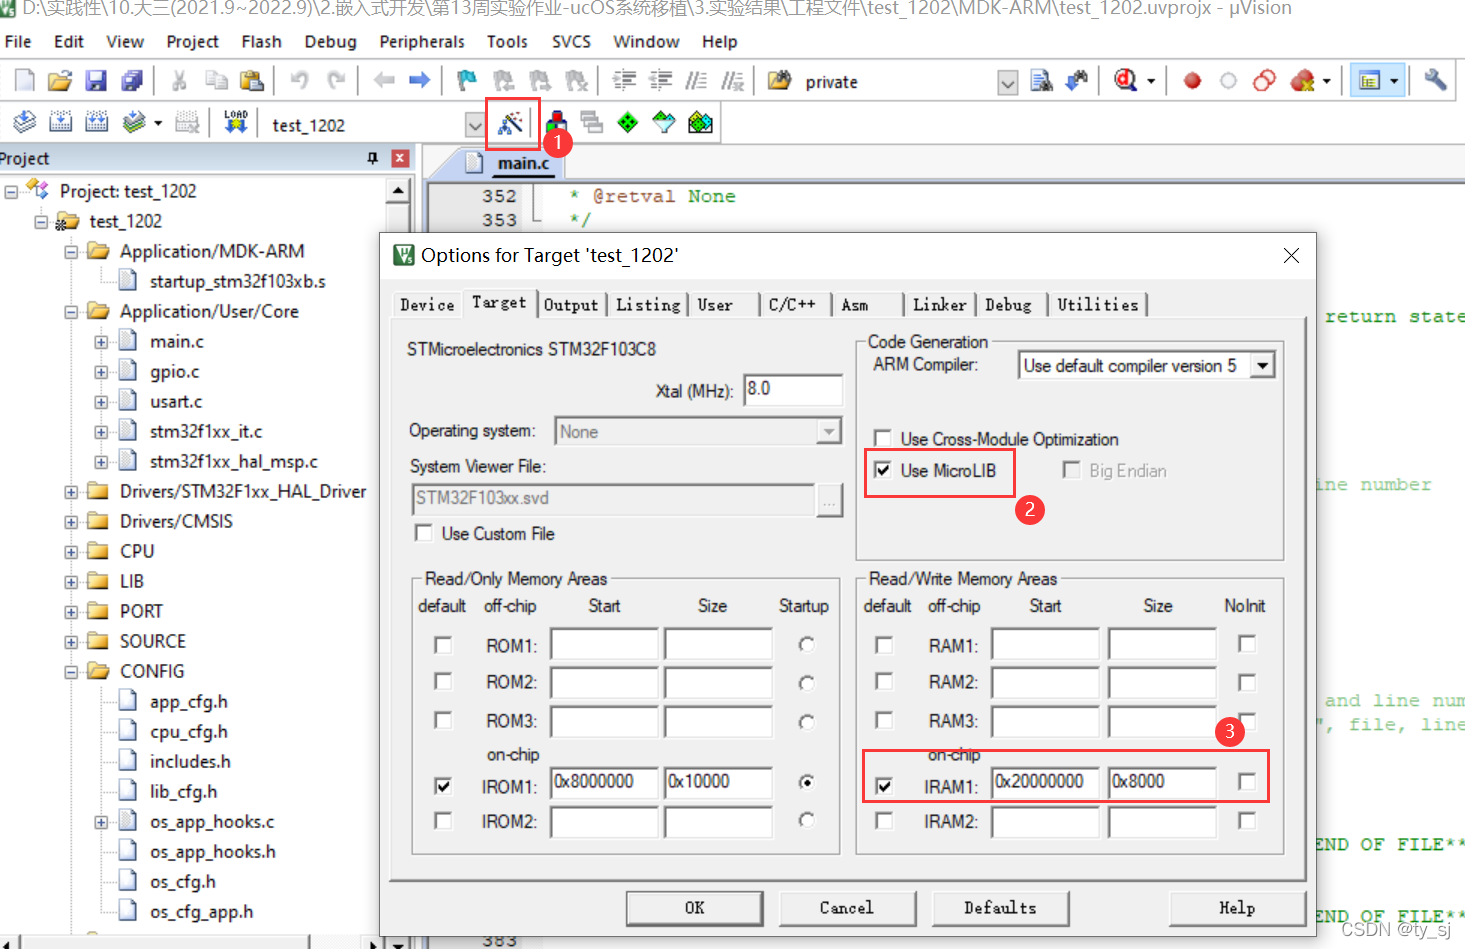
Task: Insert breakpoint using red circle icon
Action: [x=1192, y=81]
